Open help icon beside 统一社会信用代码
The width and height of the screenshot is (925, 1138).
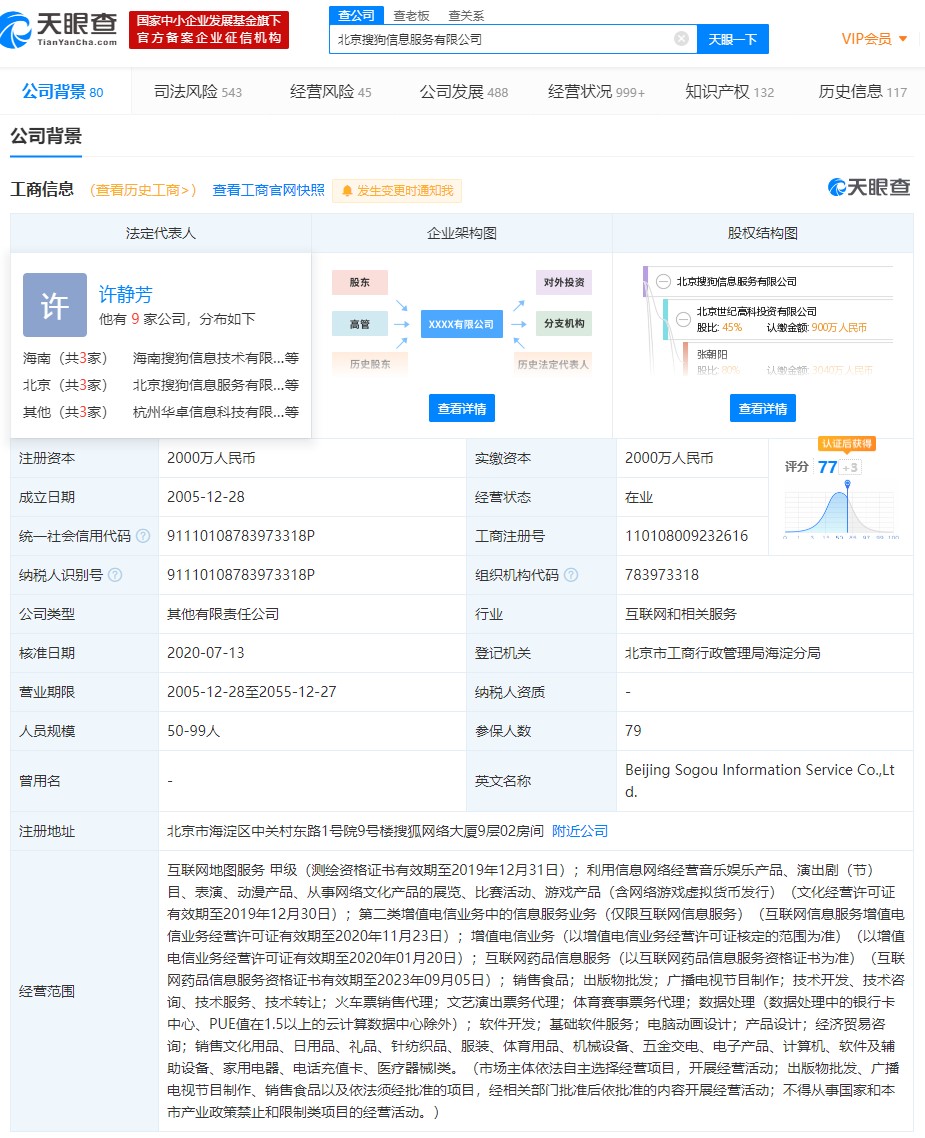[143, 536]
